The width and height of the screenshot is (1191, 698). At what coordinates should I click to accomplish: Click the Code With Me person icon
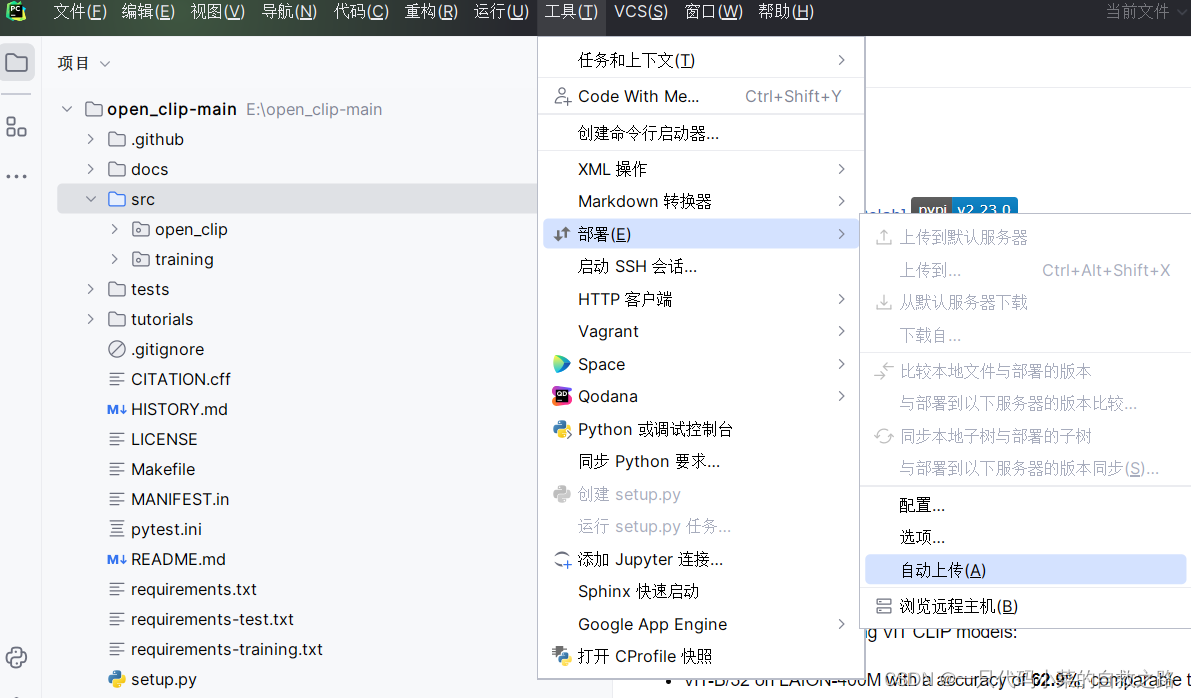(562, 96)
